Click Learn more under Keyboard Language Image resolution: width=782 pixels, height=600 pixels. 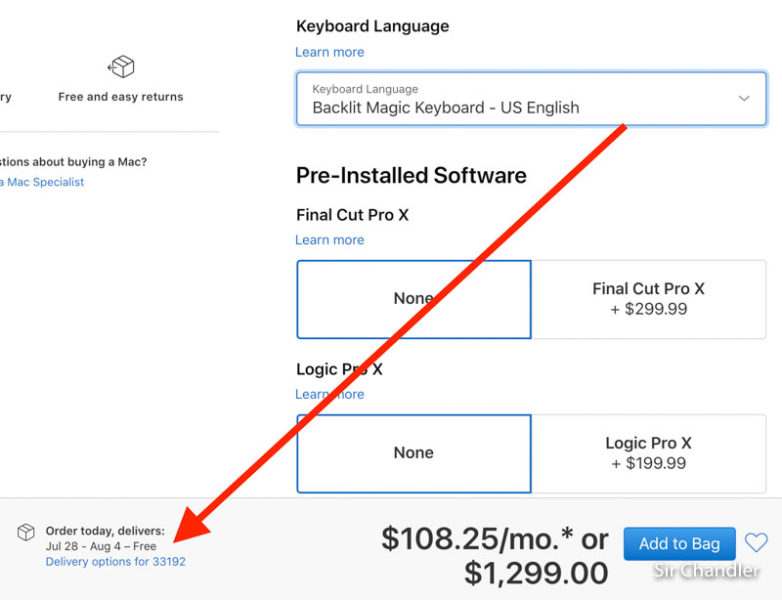click(329, 52)
